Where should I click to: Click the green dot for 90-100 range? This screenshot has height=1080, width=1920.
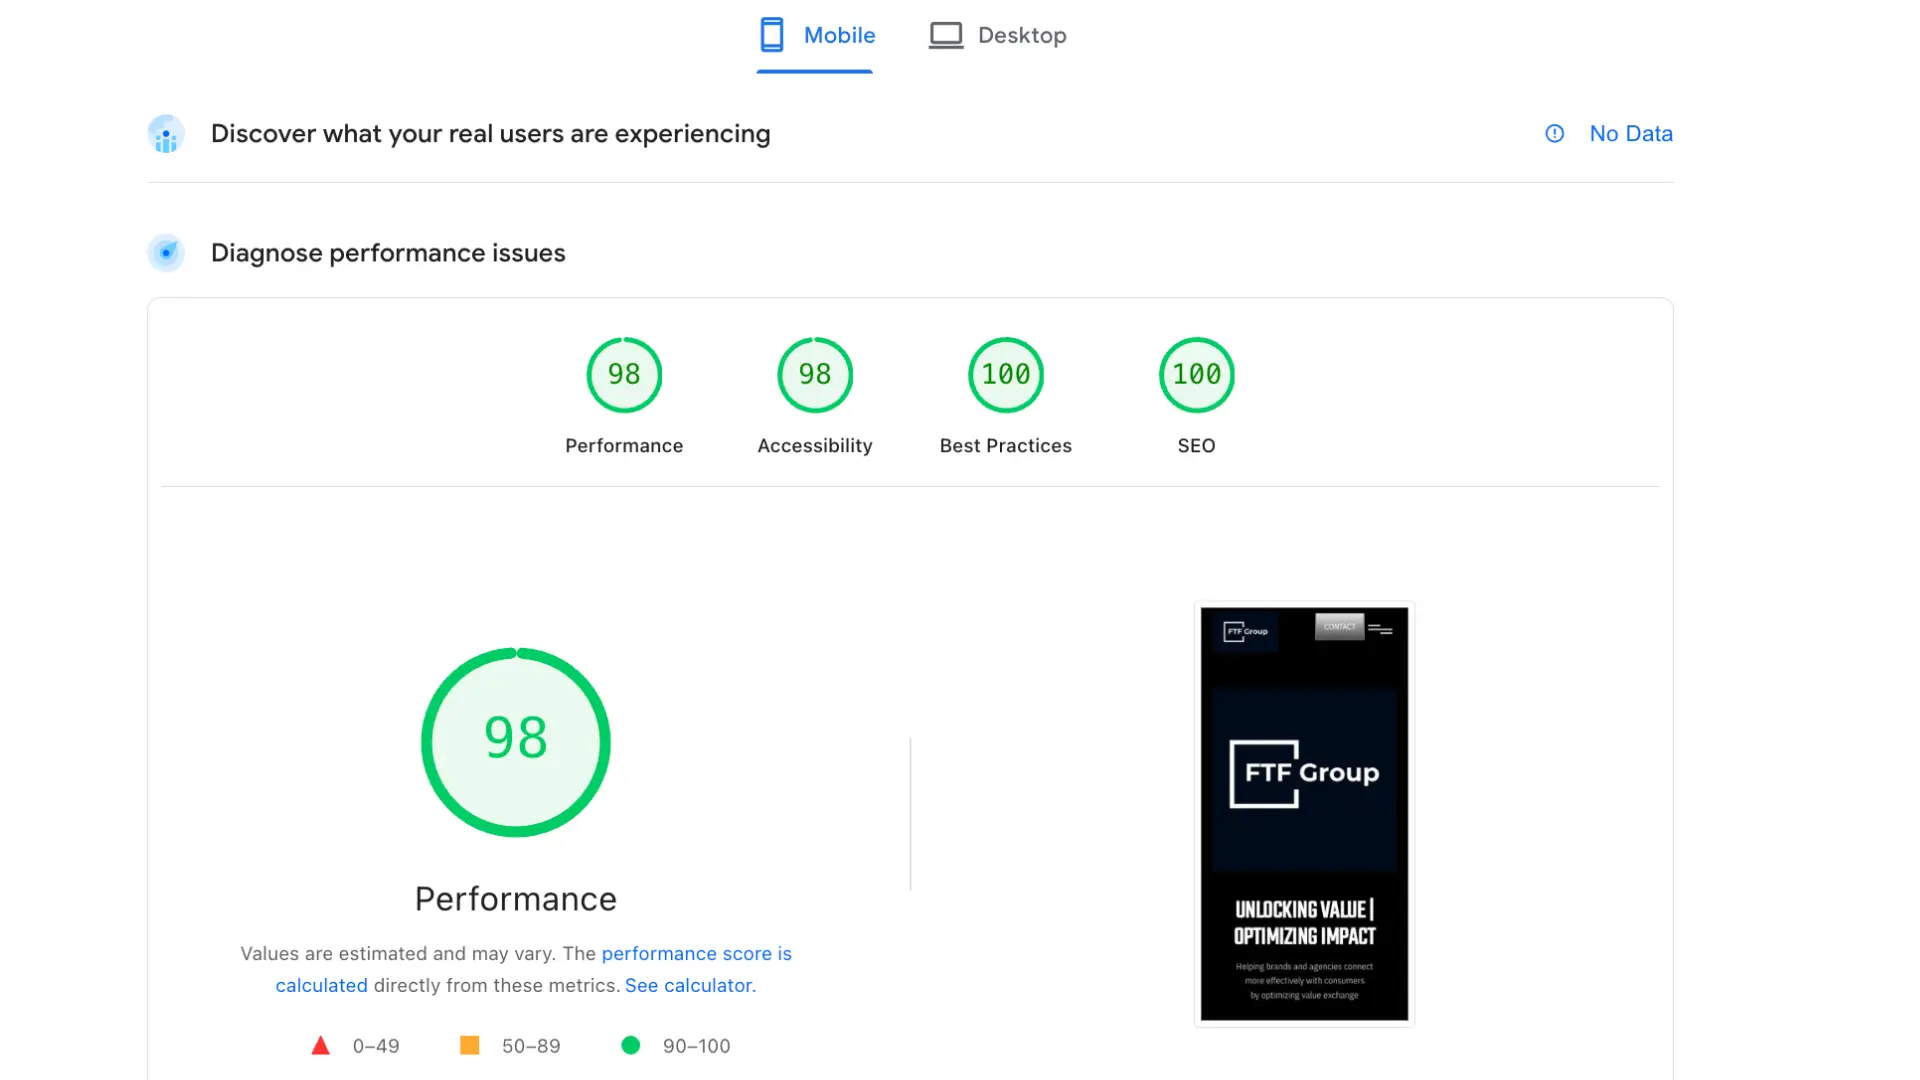(631, 1045)
